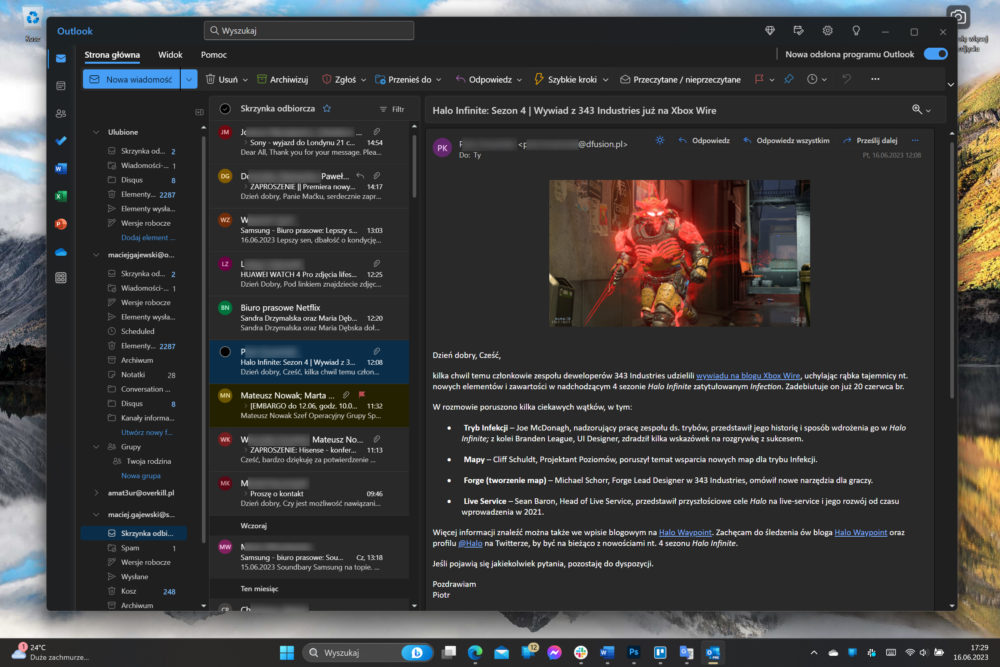The height and width of the screenshot is (667, 1000).
Task: Open the toolbar Odpowiedz dropdown arrow
Action: point(519,80)
